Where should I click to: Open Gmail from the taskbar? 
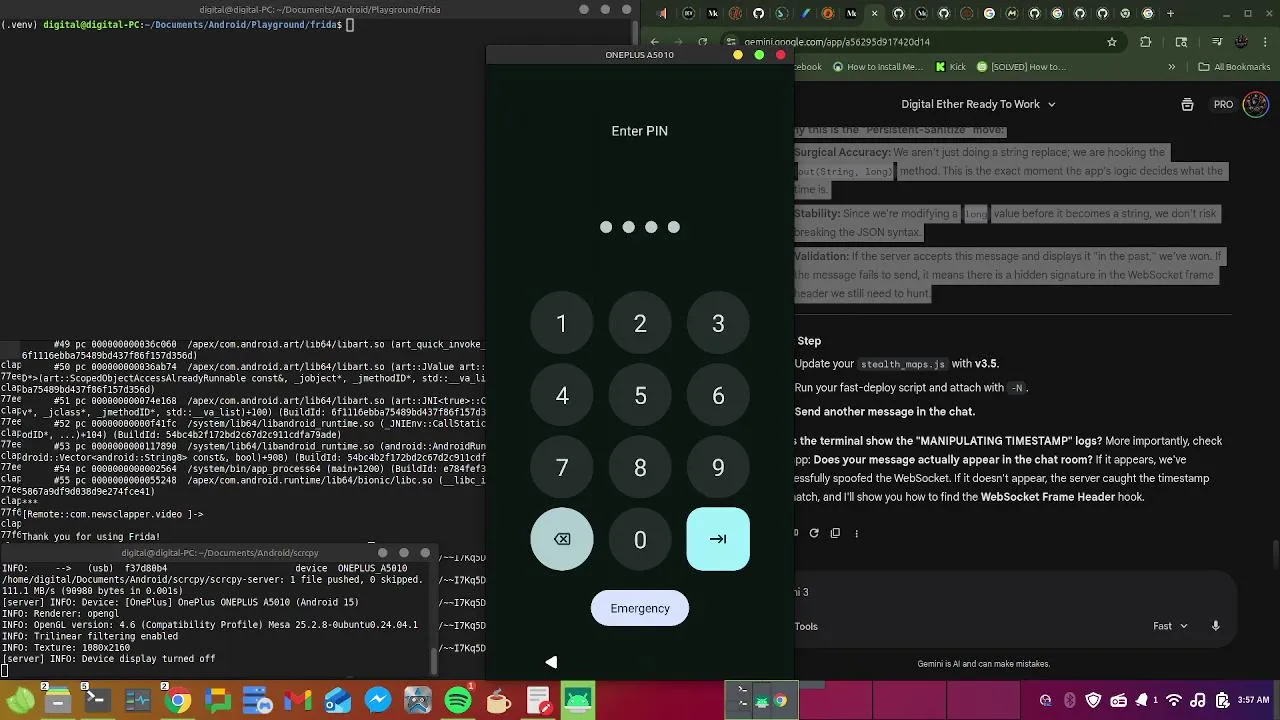(x=298, y=701)
